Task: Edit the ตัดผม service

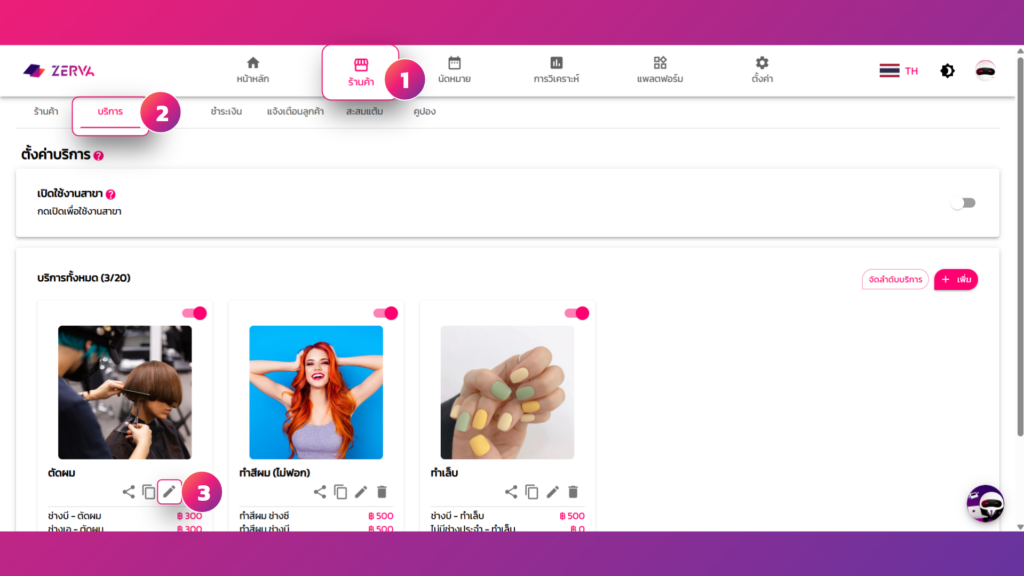Action: (169, 492)
